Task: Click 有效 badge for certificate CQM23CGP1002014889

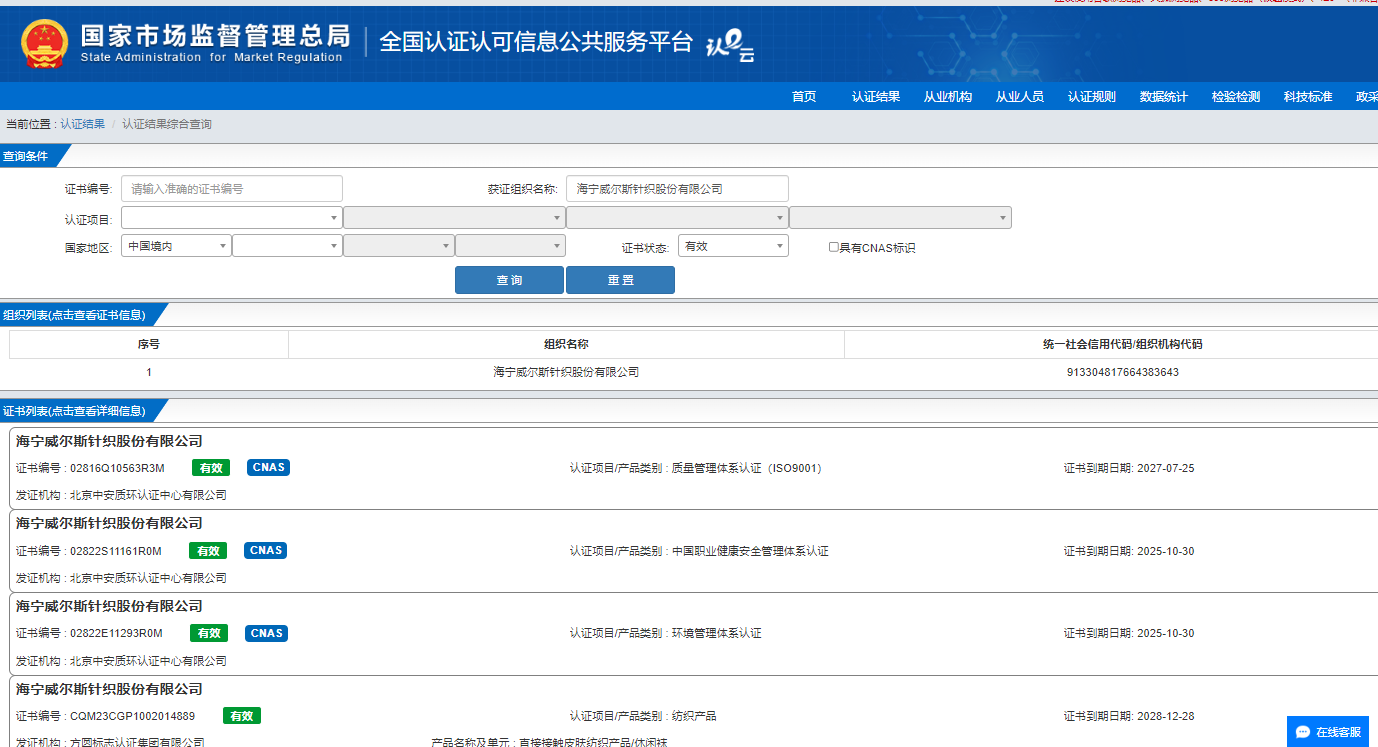Action: (x=241, y=716)
